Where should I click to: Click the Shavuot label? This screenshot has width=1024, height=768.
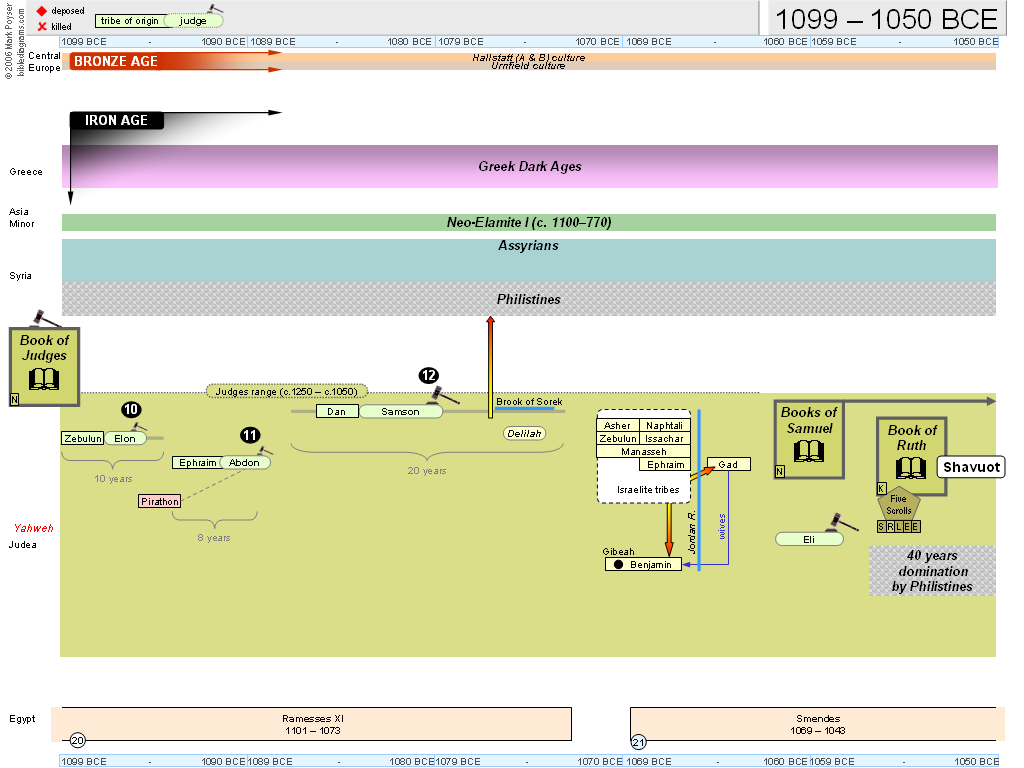(970, 467)
